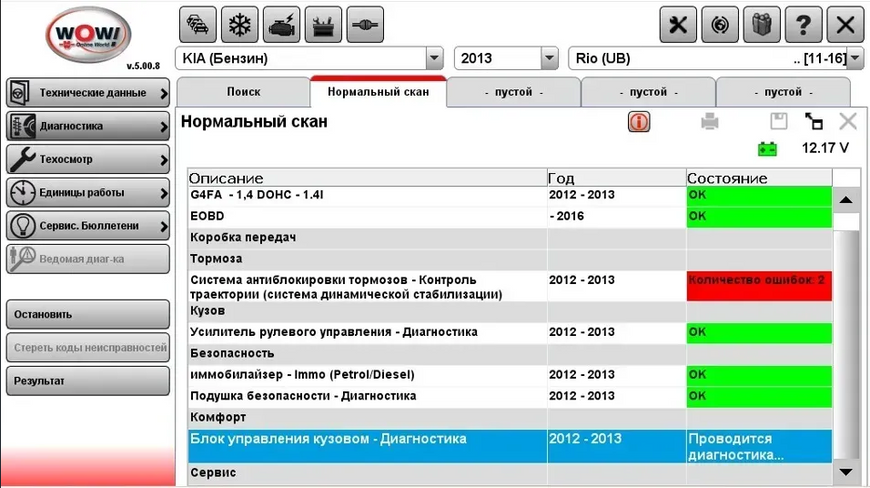
Task: Open the vehicles selection icon
Action: click(198, 25)
